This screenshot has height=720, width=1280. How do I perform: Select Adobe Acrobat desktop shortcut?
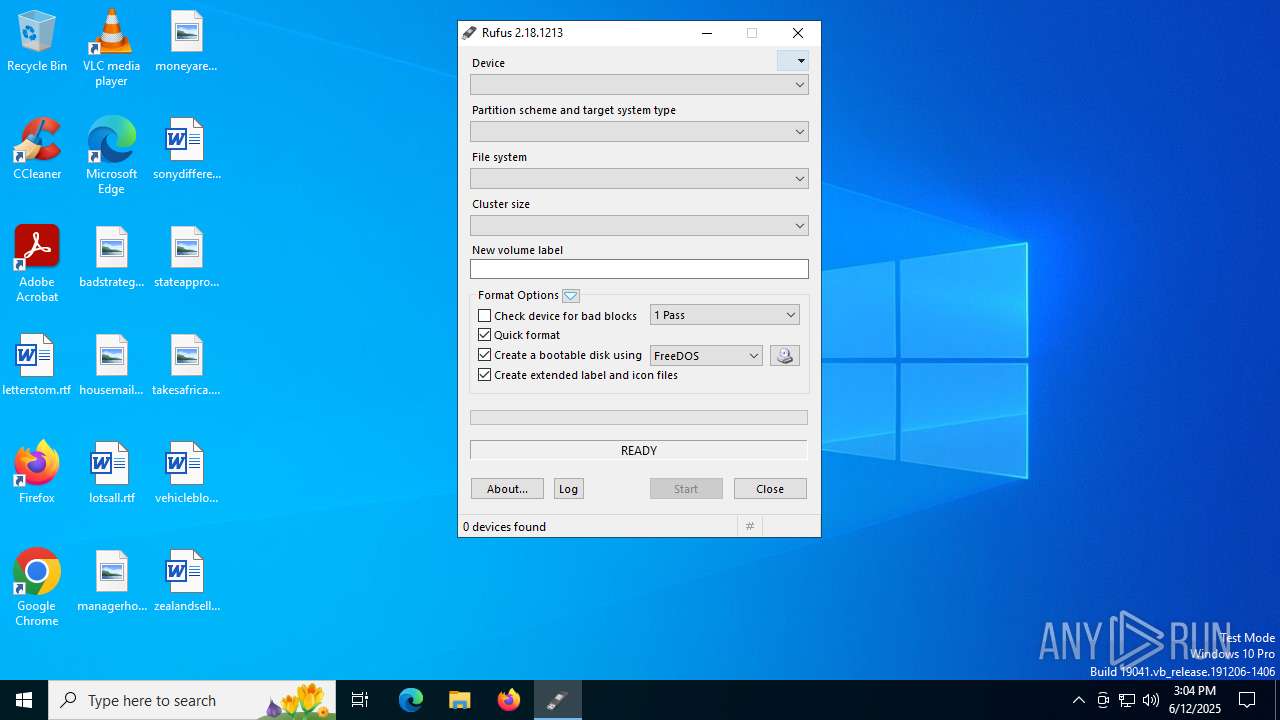37,264
